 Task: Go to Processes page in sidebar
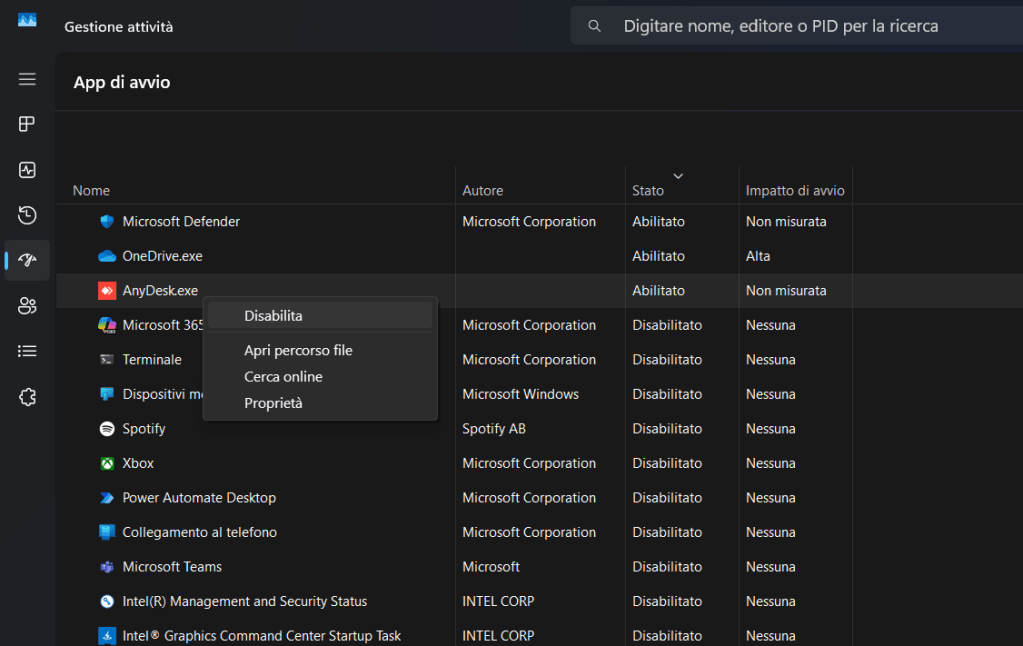[x=27, y=124]
